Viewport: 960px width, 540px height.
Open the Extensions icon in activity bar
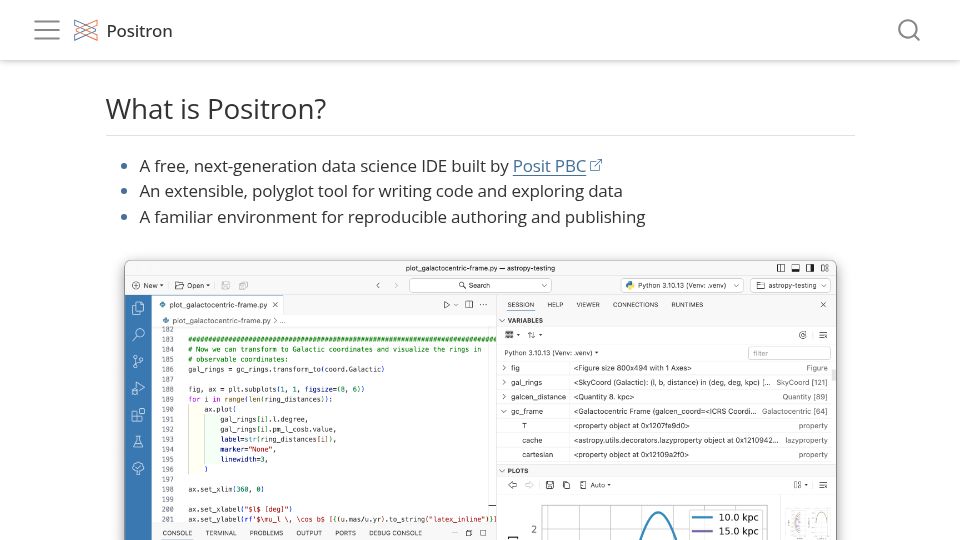tap(138, 415)
